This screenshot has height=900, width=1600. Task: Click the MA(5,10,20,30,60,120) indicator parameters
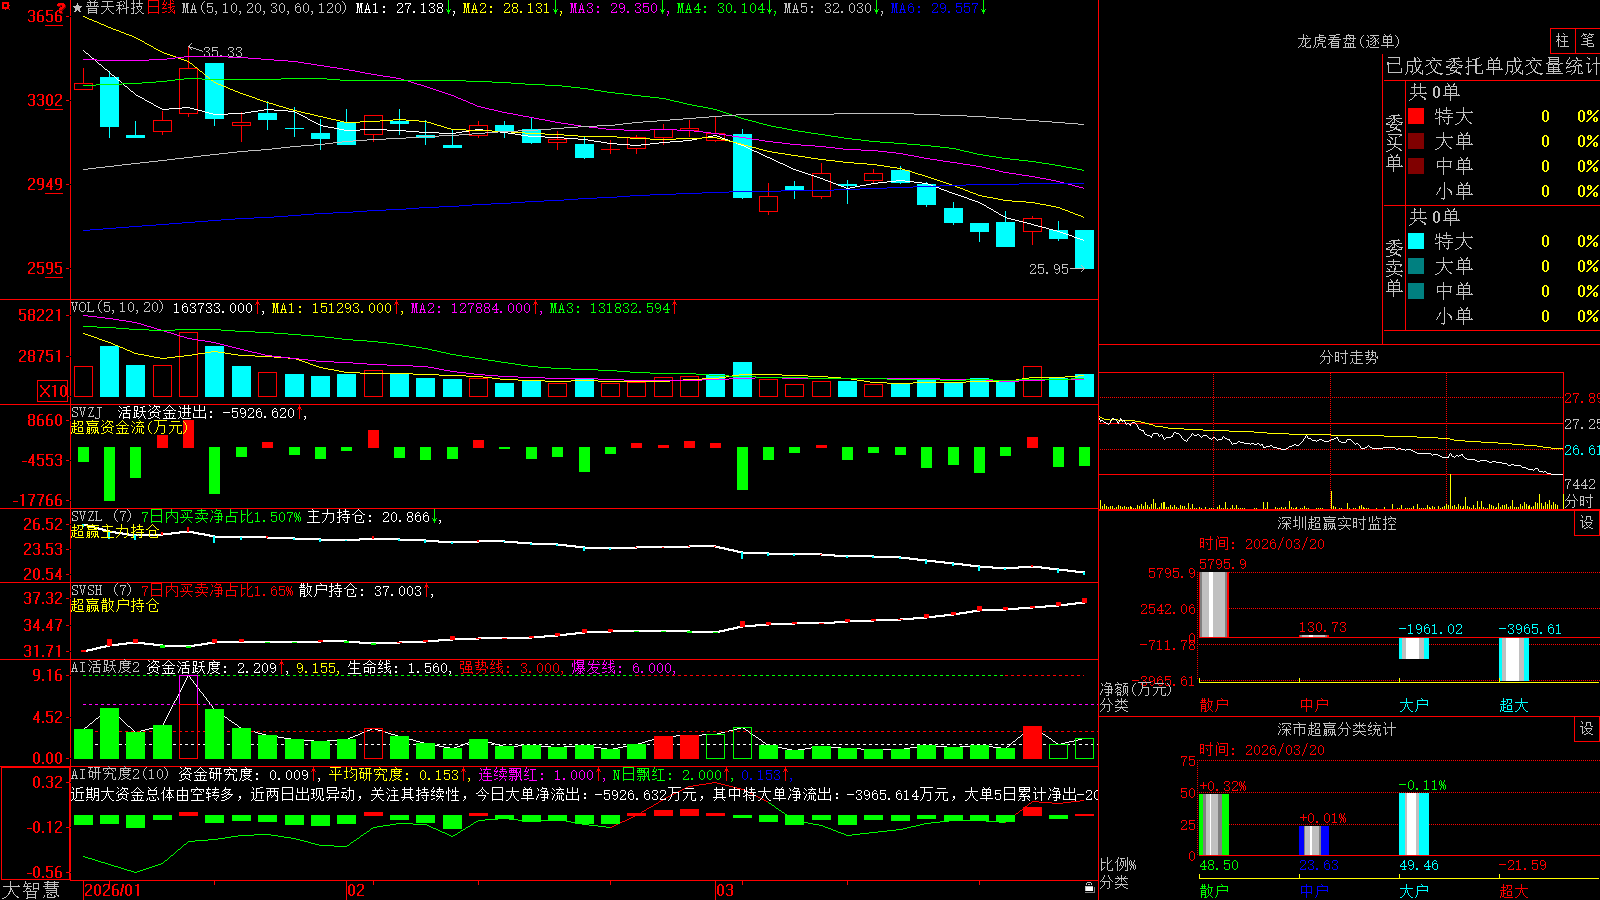point(264,8)
